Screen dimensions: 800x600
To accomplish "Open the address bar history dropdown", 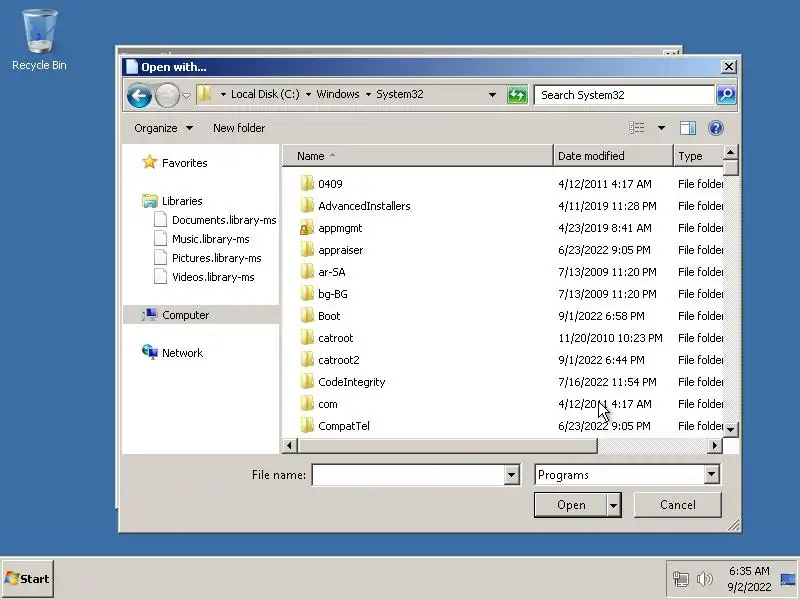I will click(492, 95).
